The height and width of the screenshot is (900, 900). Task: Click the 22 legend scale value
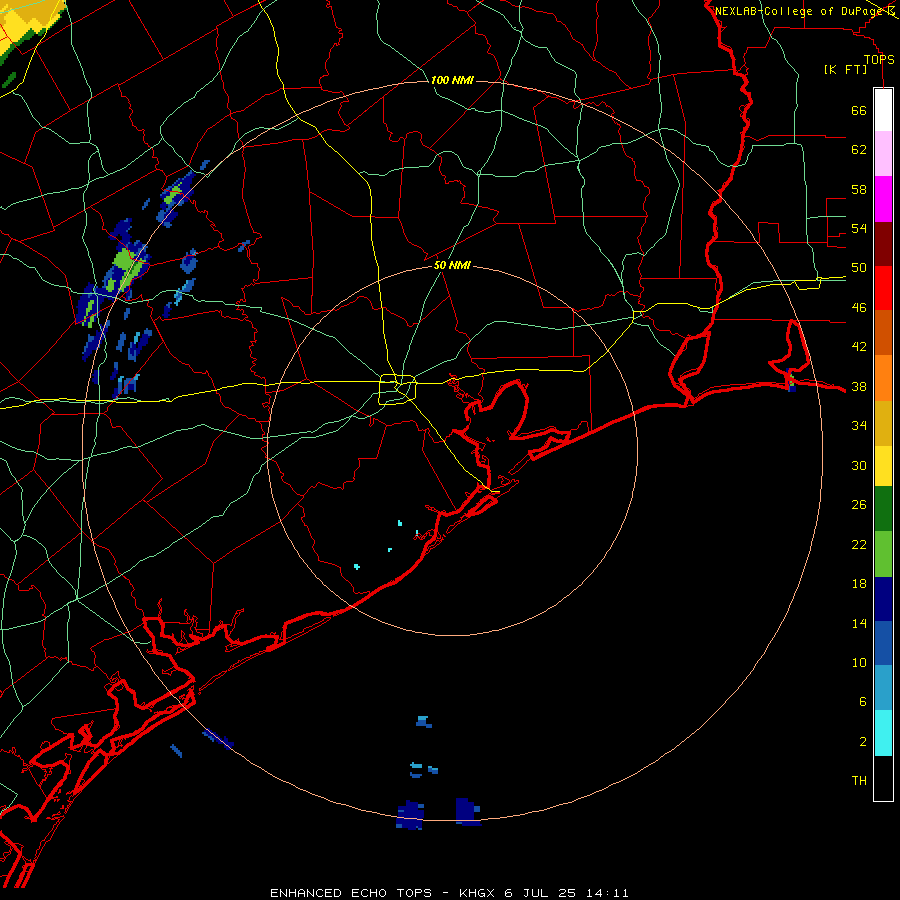coord(859,544)
